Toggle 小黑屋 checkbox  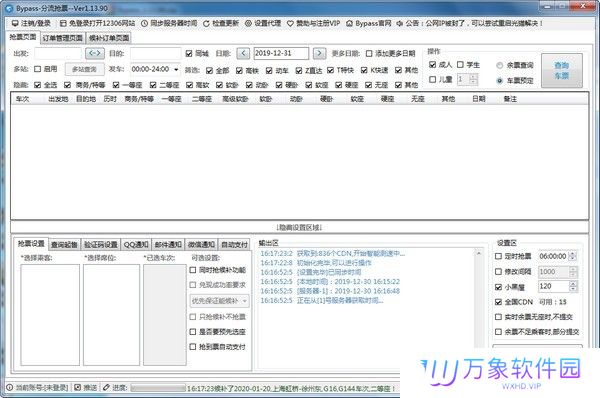(x=498, y=287)
